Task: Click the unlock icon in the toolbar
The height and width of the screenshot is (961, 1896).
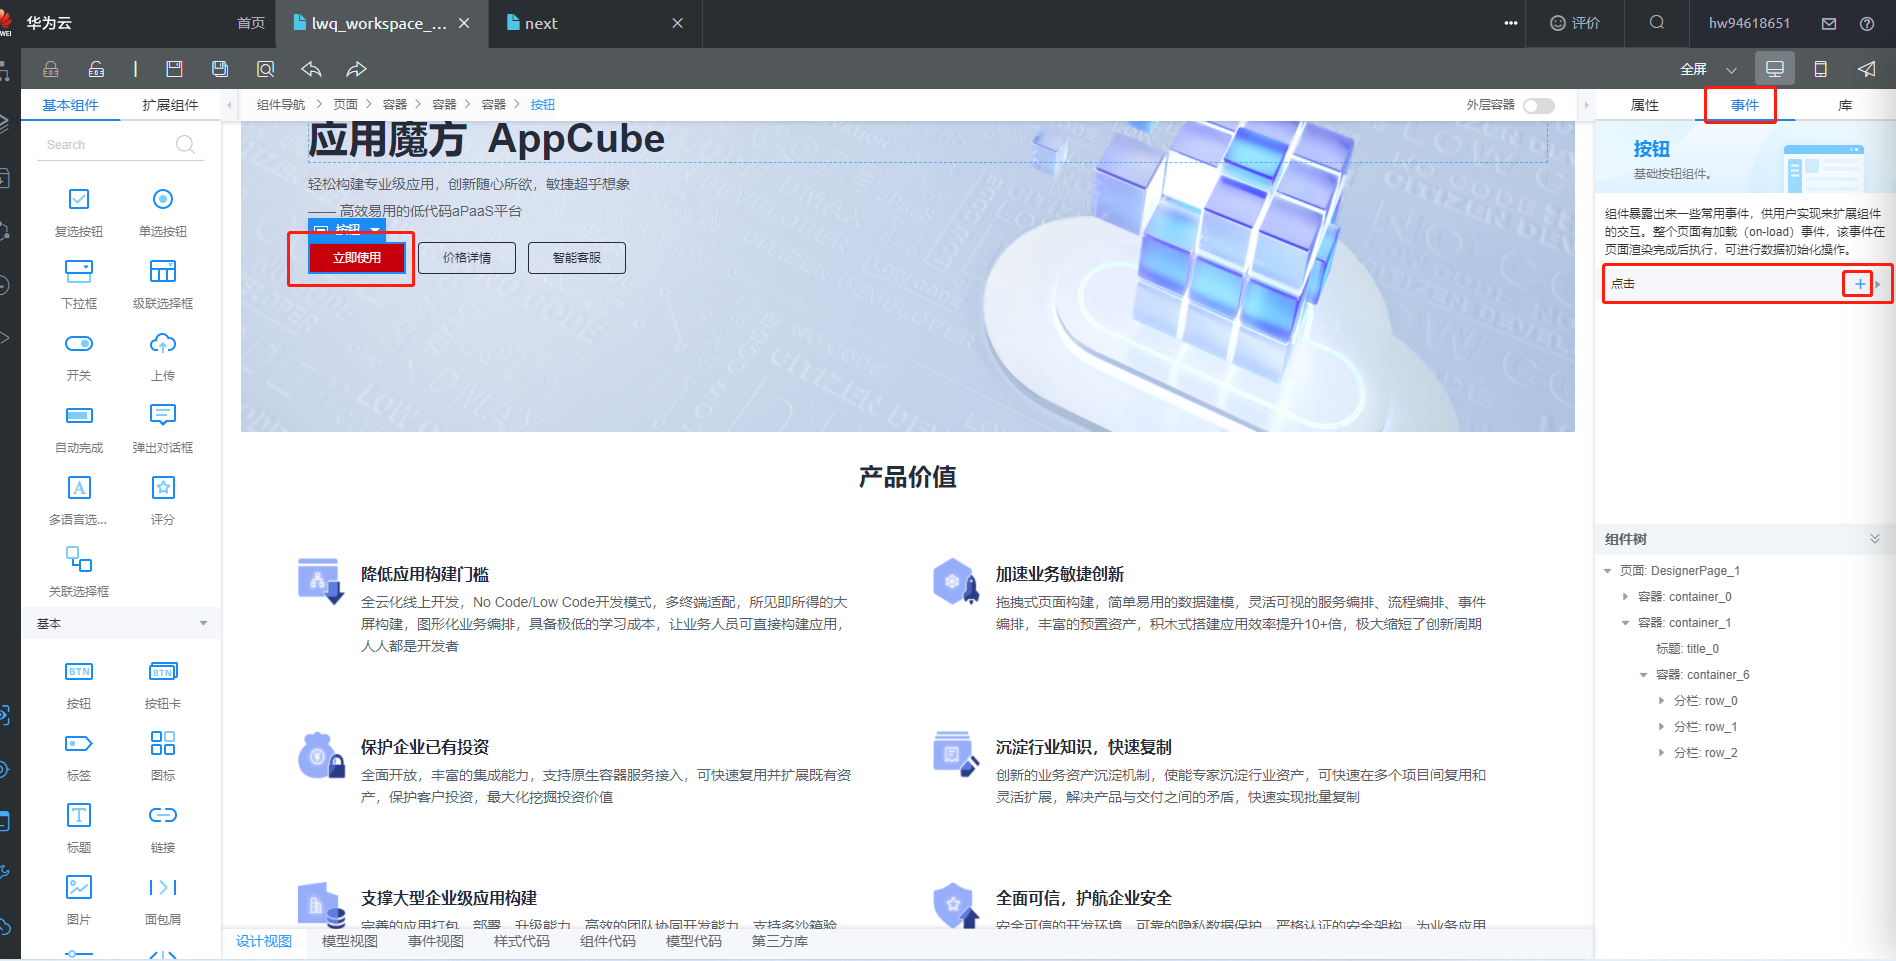Action: click(96, 69)
